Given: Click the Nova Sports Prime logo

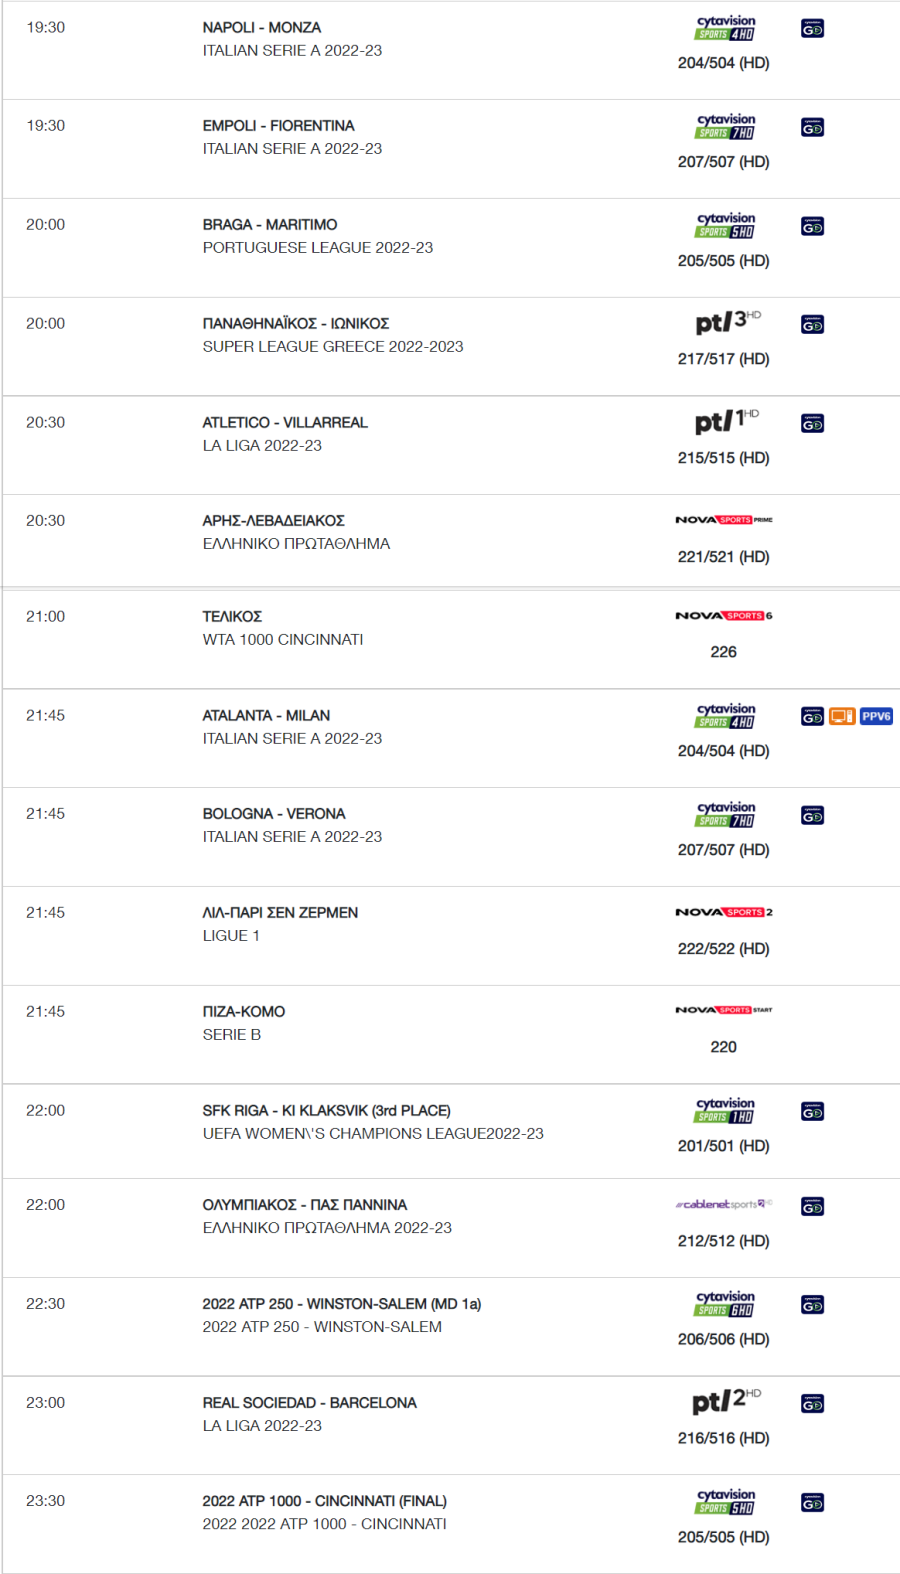Looking at the screenshot, I should point(724,520).
